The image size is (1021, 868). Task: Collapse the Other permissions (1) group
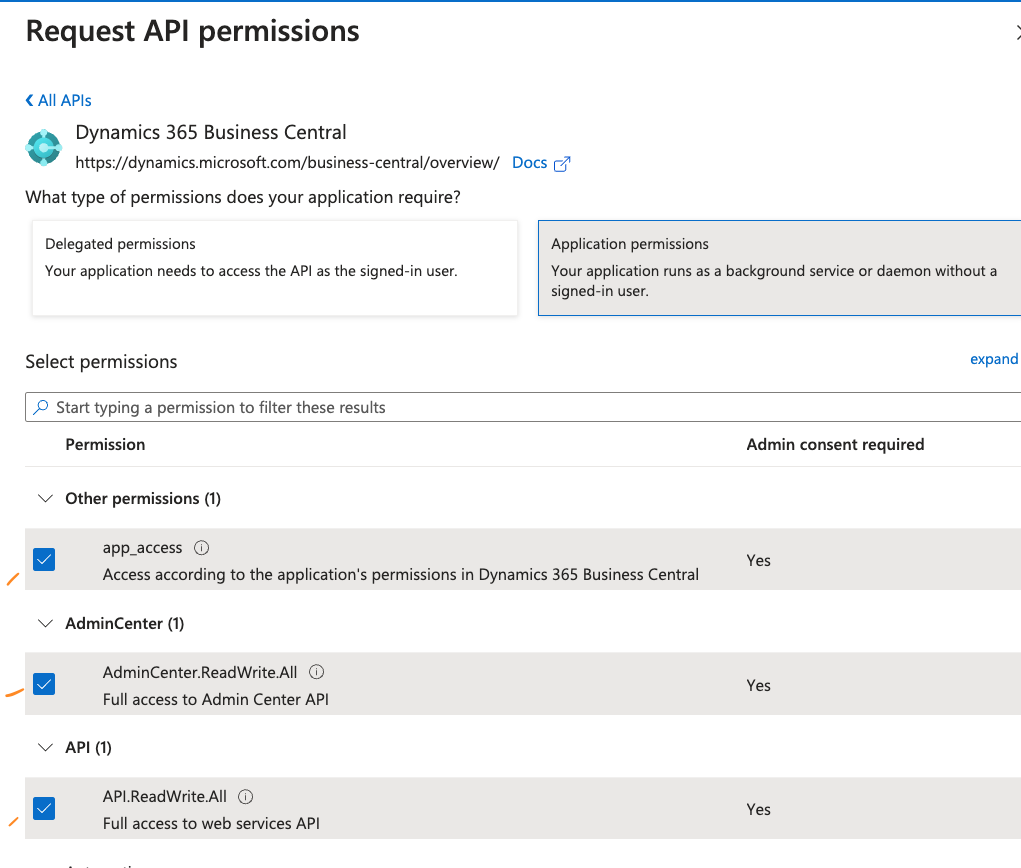(45, 499)
